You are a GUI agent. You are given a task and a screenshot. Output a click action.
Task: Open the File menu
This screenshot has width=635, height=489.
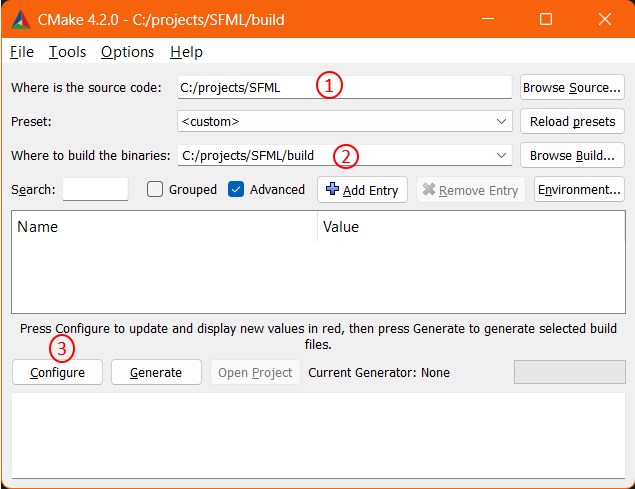pyautogui.click(x=22, y=52)
